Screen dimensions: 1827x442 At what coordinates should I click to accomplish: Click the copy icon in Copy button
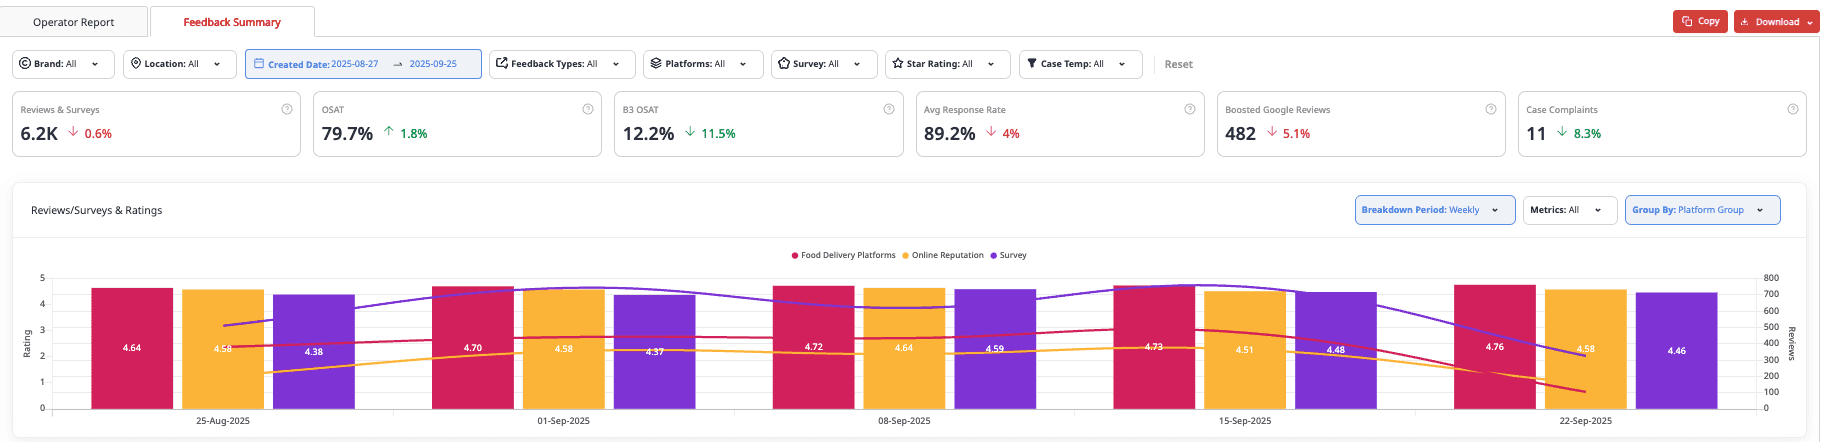[x=1687, y=21]
